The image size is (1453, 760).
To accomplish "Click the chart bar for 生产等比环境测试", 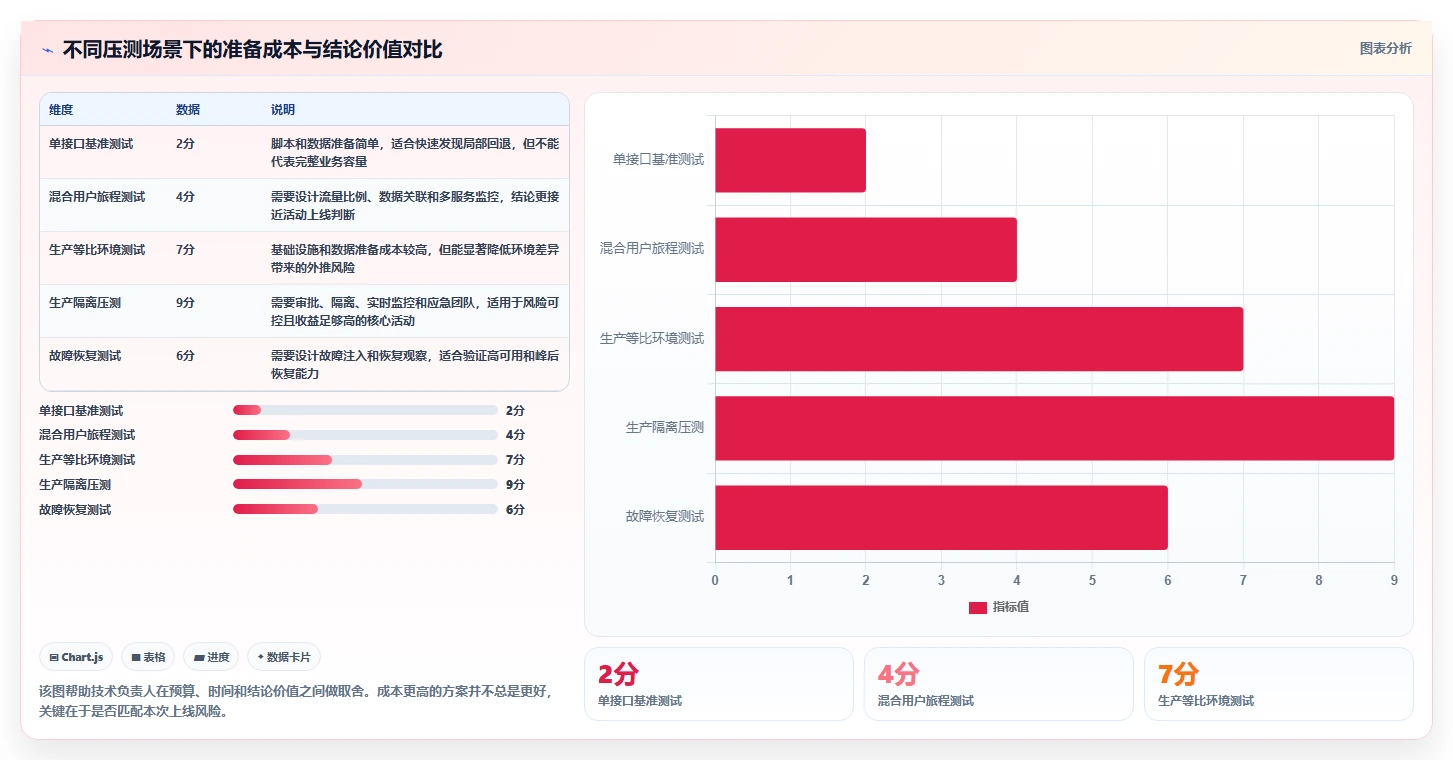I will pyautogui.click(x=979, y=338).
